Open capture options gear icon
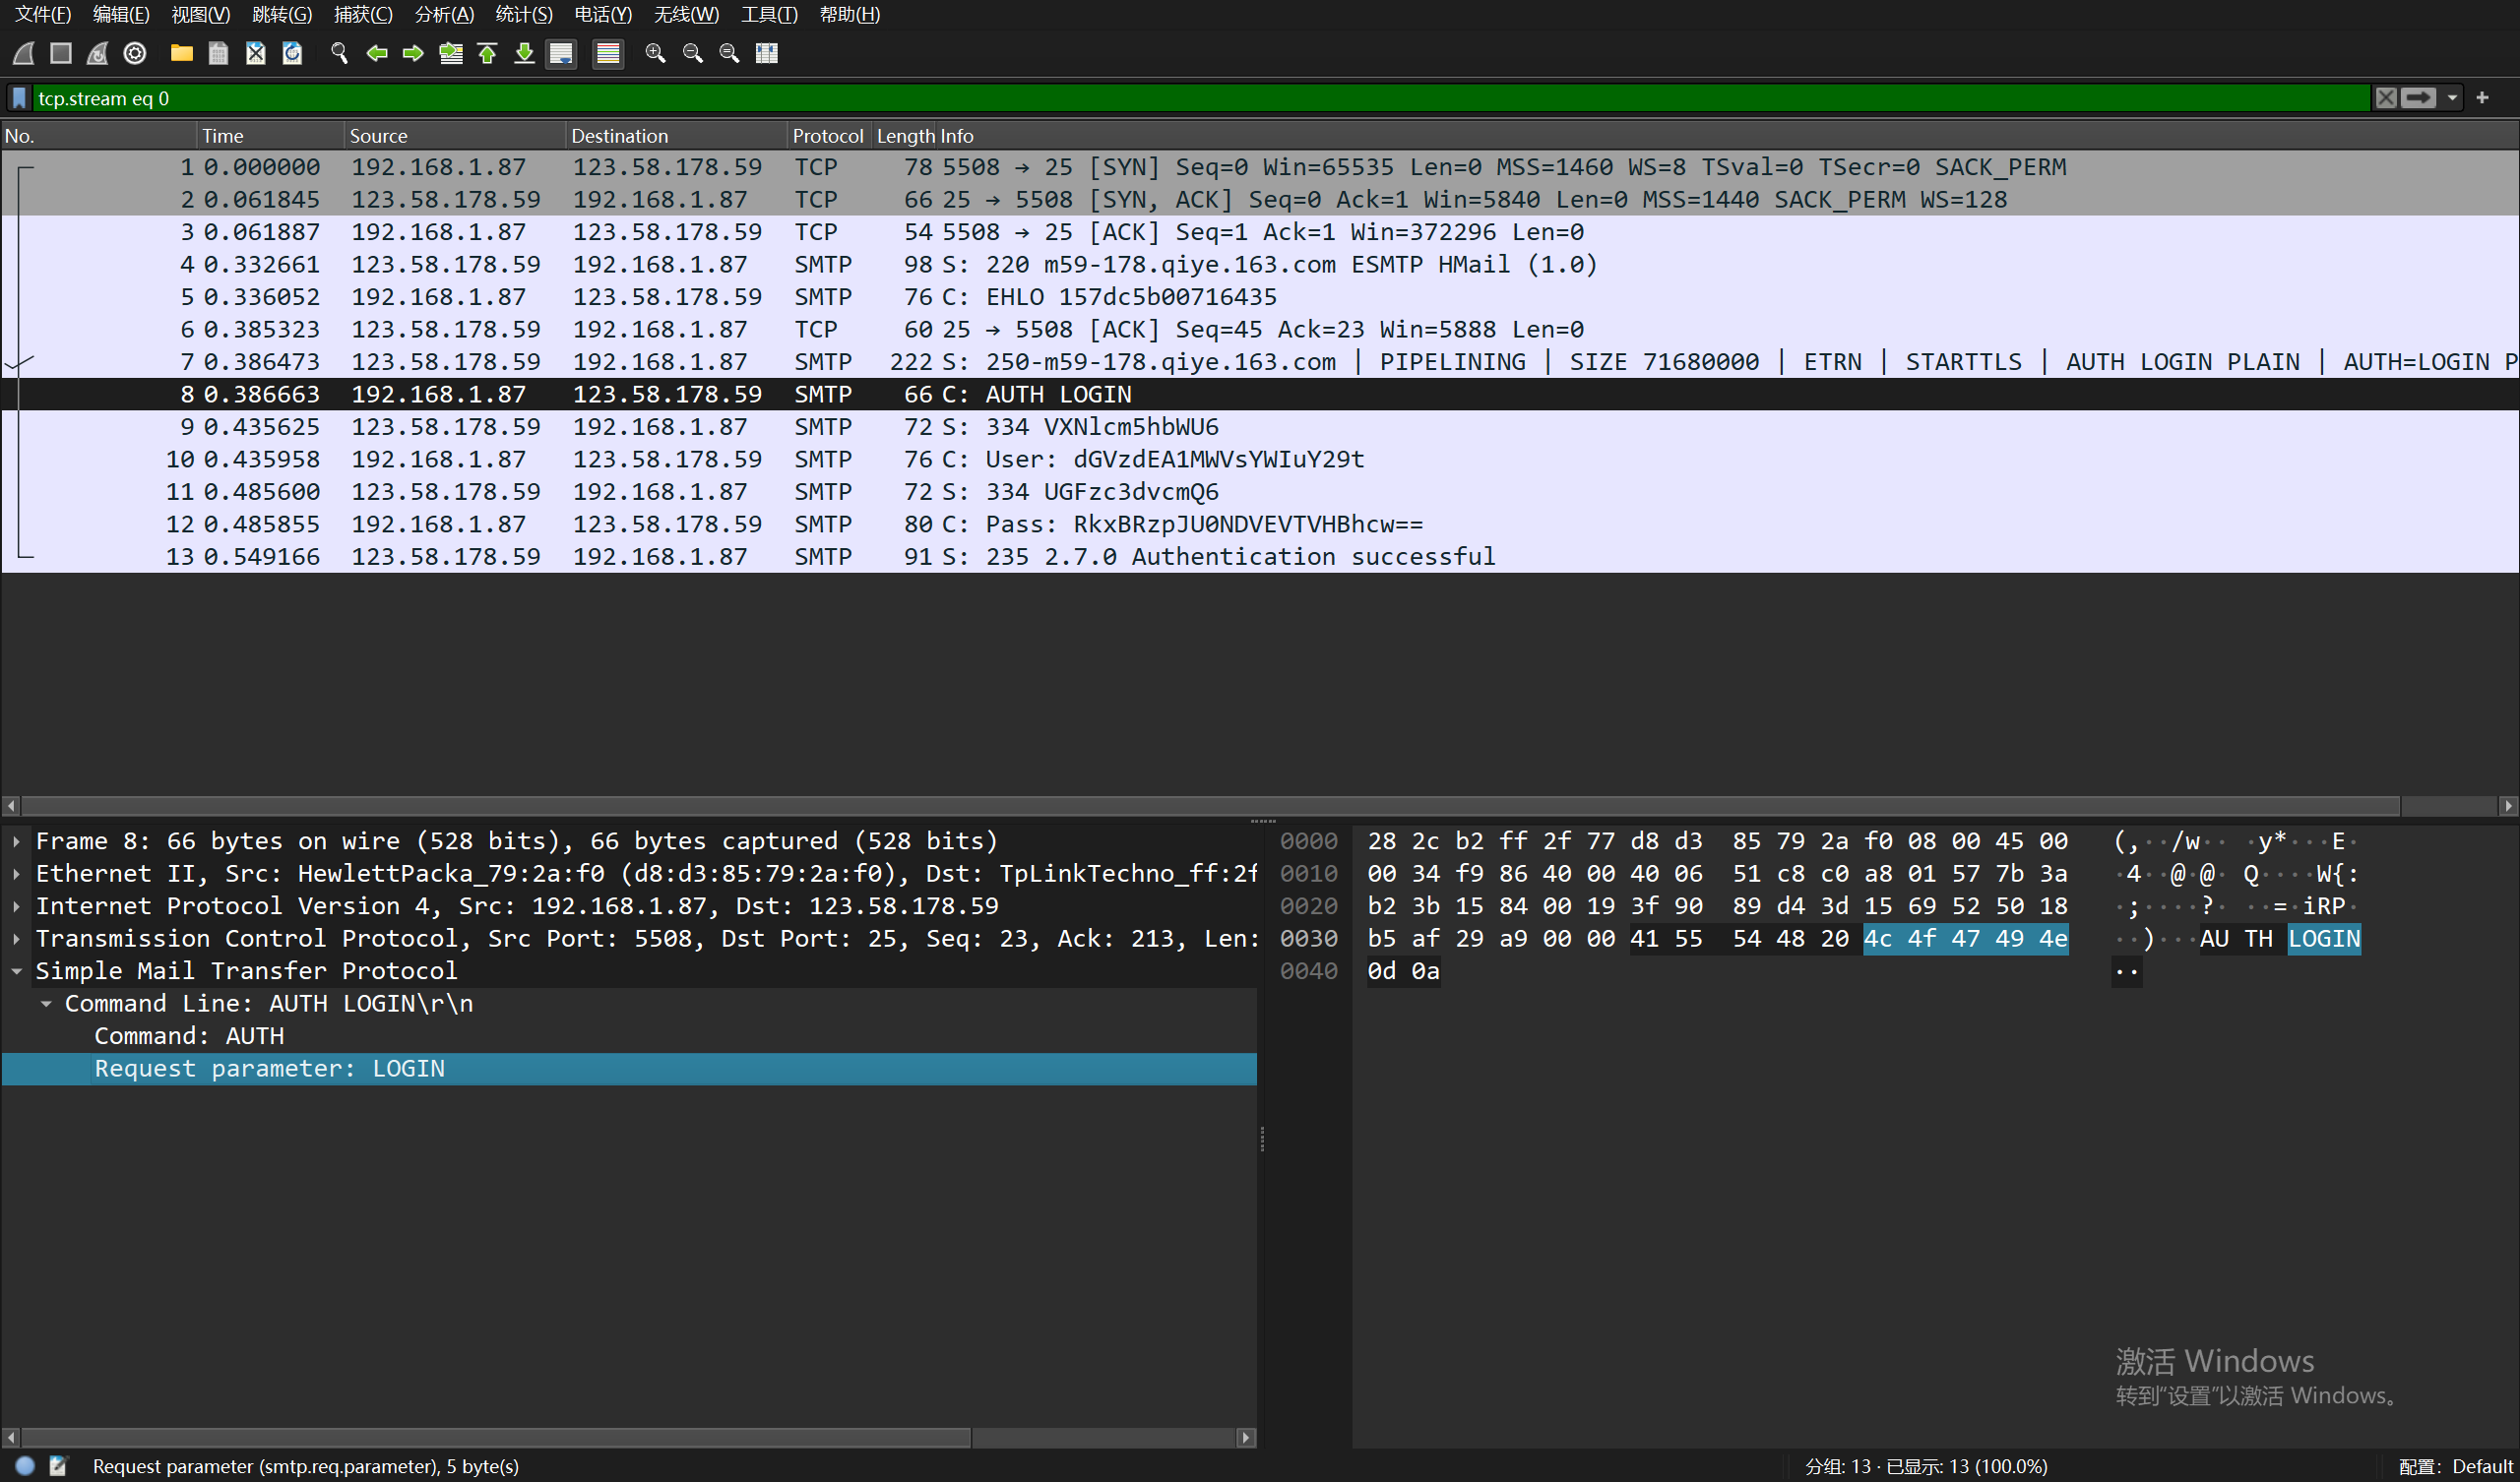This screenshot has width=2520, height=1482. 135,53
